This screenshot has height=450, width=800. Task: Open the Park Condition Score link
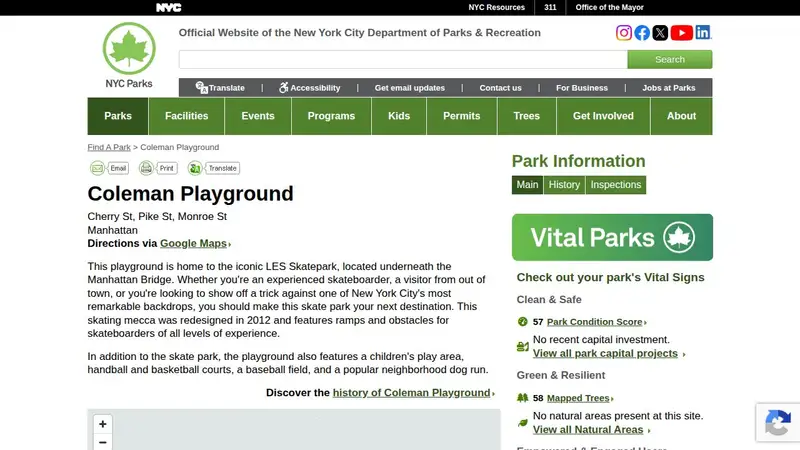click(594, 322)
